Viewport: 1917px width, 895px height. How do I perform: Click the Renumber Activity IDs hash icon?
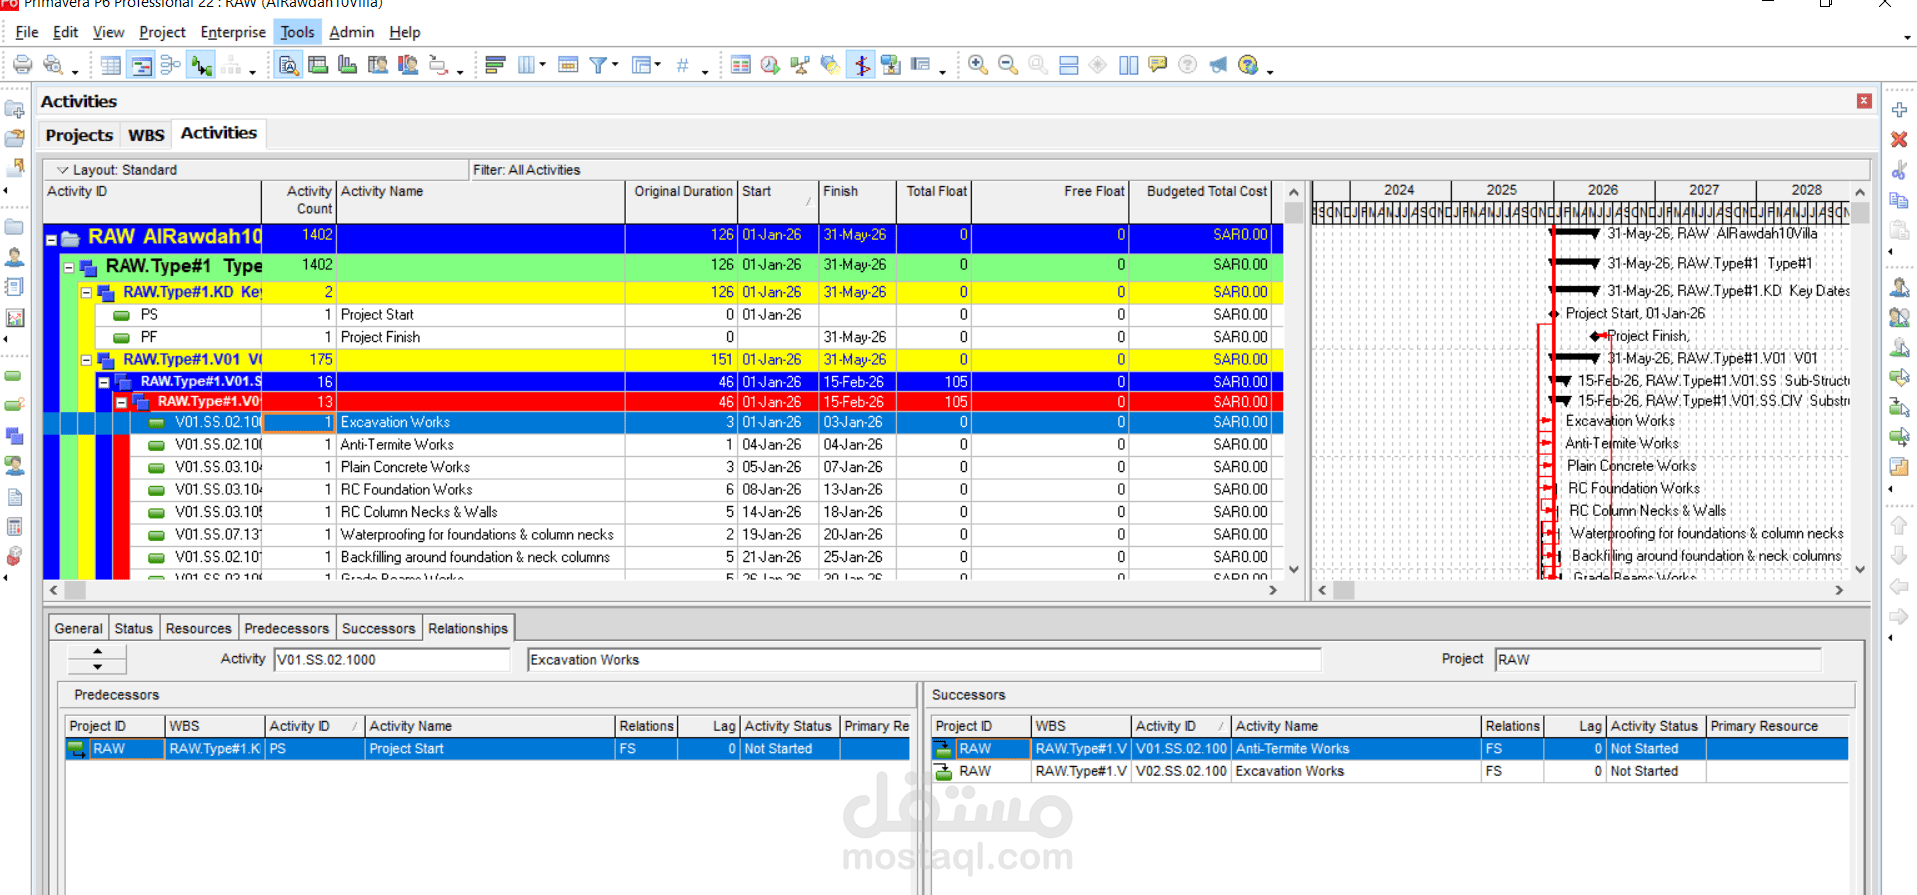(x=683, y=65)
